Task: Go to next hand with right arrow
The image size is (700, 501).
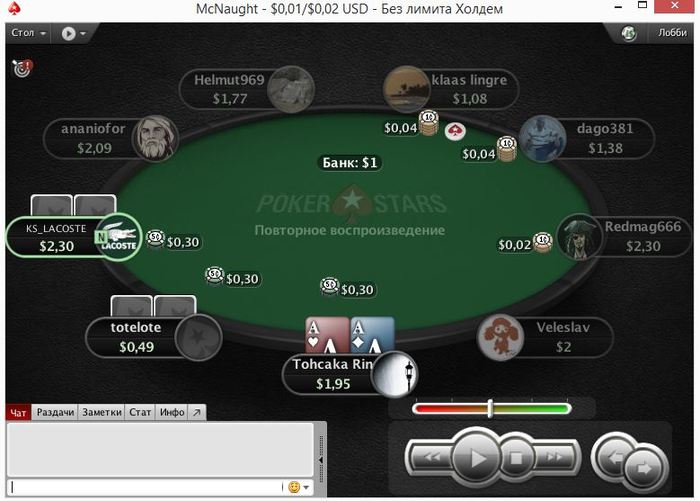Action: click(645, 468)
